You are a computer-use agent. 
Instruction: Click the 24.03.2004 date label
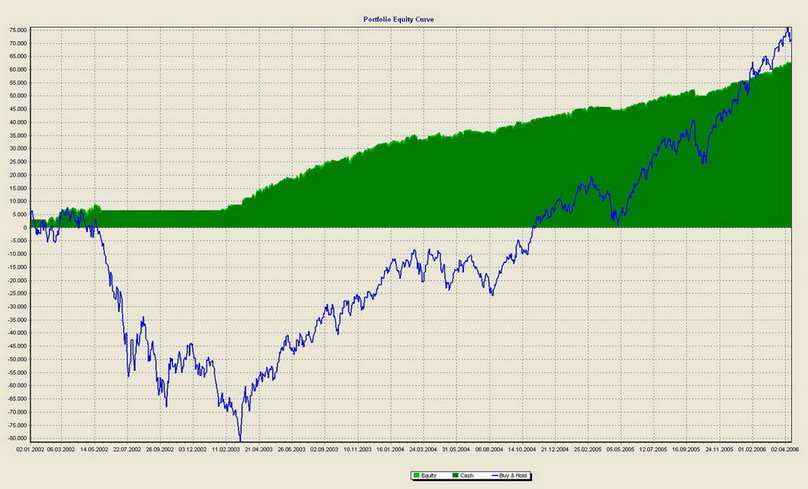(x=423, y=449)
